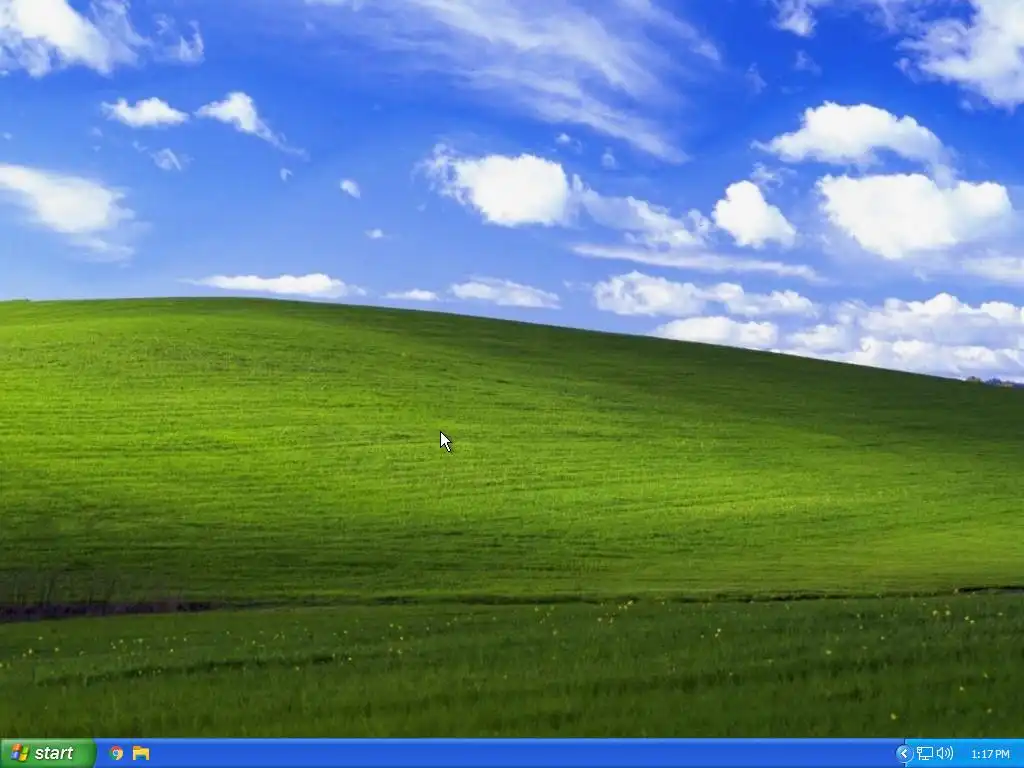This screenshot has height=768, width=1024.
Task: Click the 1:17 PM clock
Action: coord(990,754)
